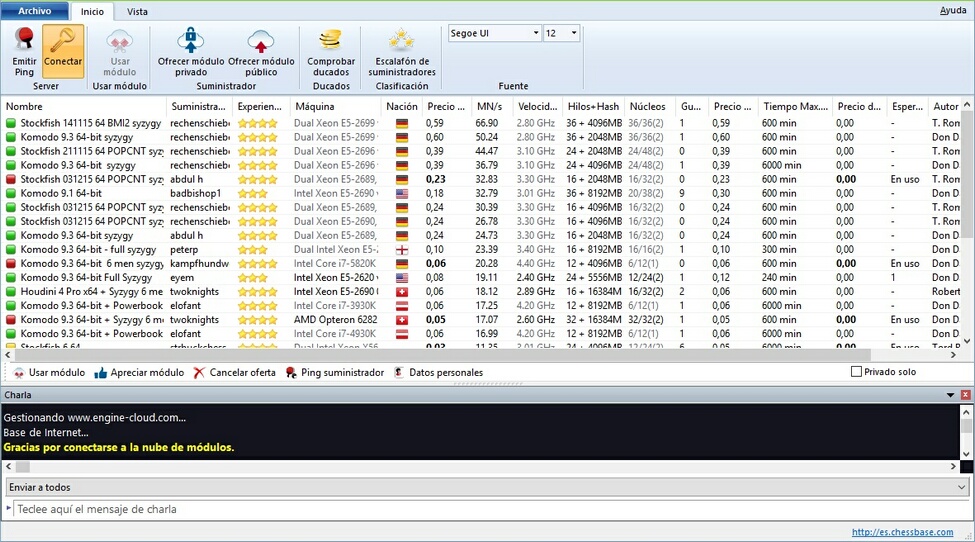Open Datos personales
This screenshot has height=542, width=975.
[x=400, y=373]
